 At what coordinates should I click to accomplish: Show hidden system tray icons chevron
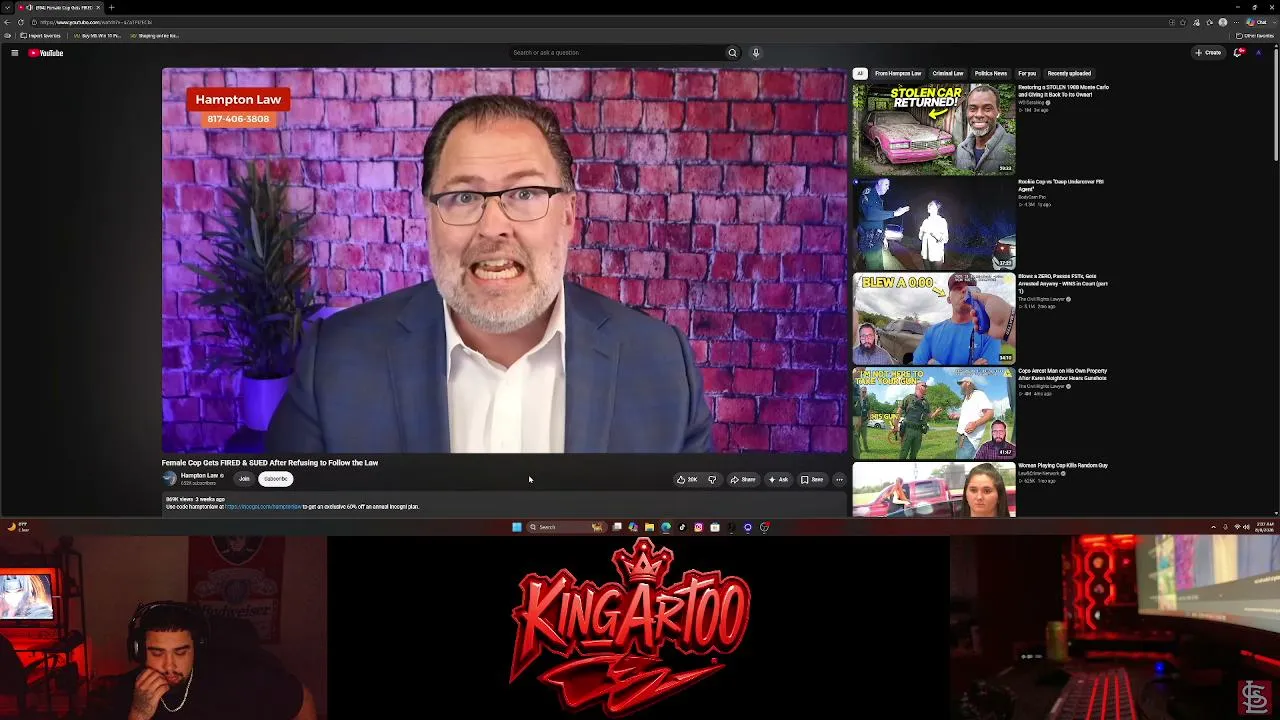point(1213,527)
